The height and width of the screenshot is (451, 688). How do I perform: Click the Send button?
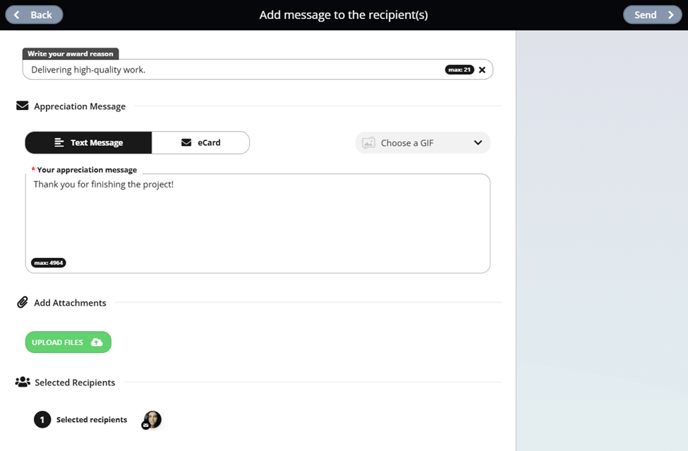(x=652, y=15)
